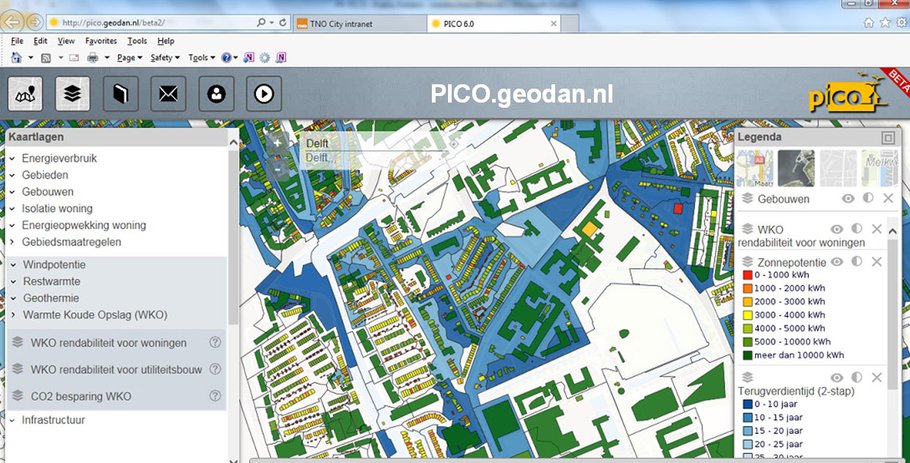Adjust transparency of WKO legend layer
This screenshot has width=910, height=463.
857,229
